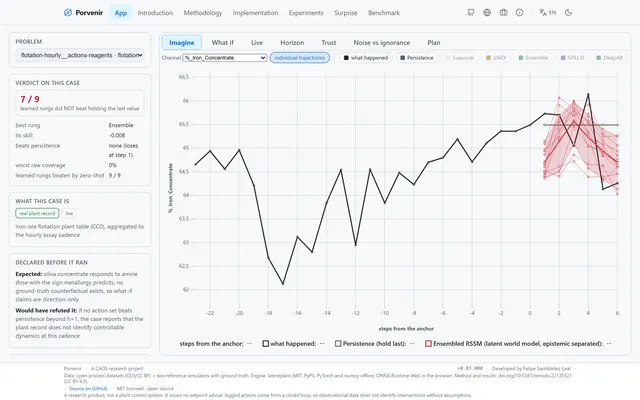Toggle dark mode moon icon
The height and width of the screenshot is (400, 640).
(568, 13)
